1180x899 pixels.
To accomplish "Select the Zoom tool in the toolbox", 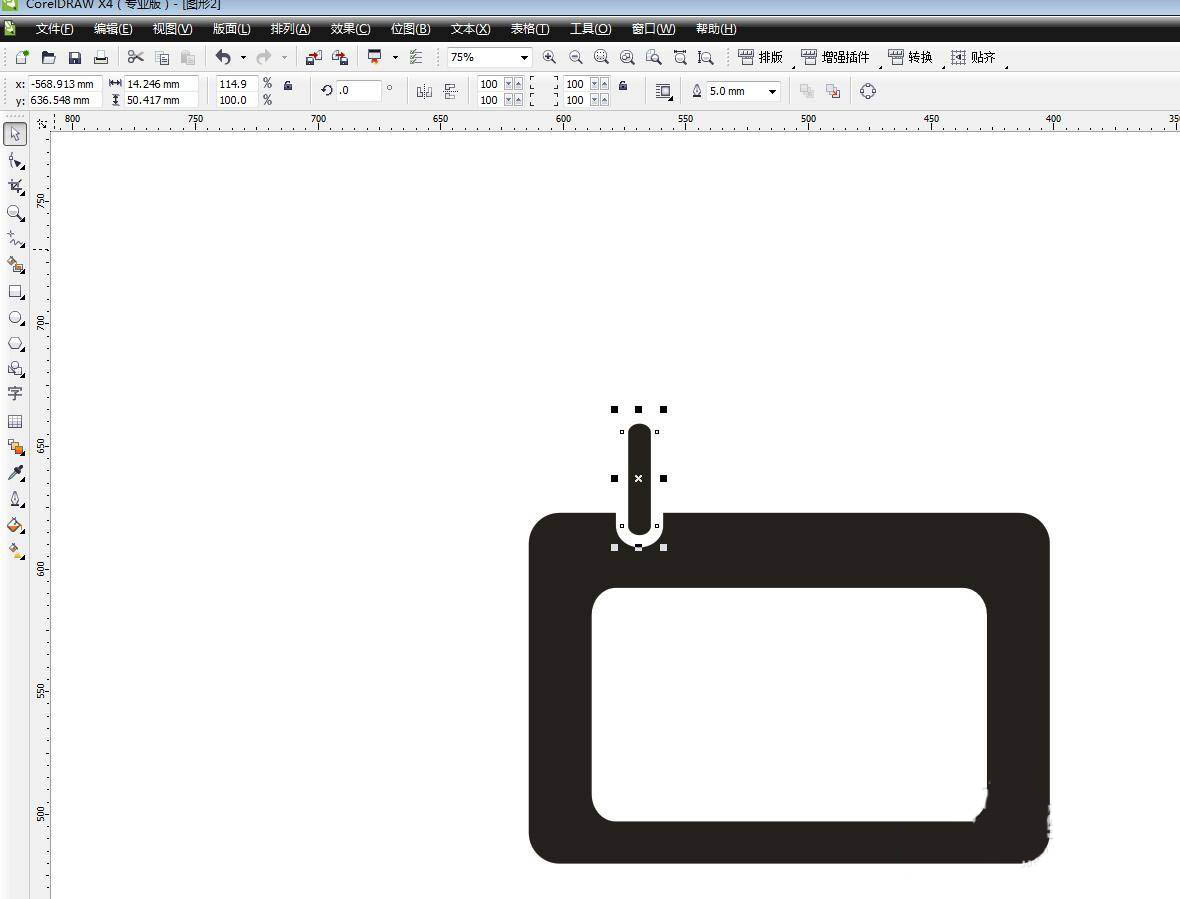I will [15, 213].
